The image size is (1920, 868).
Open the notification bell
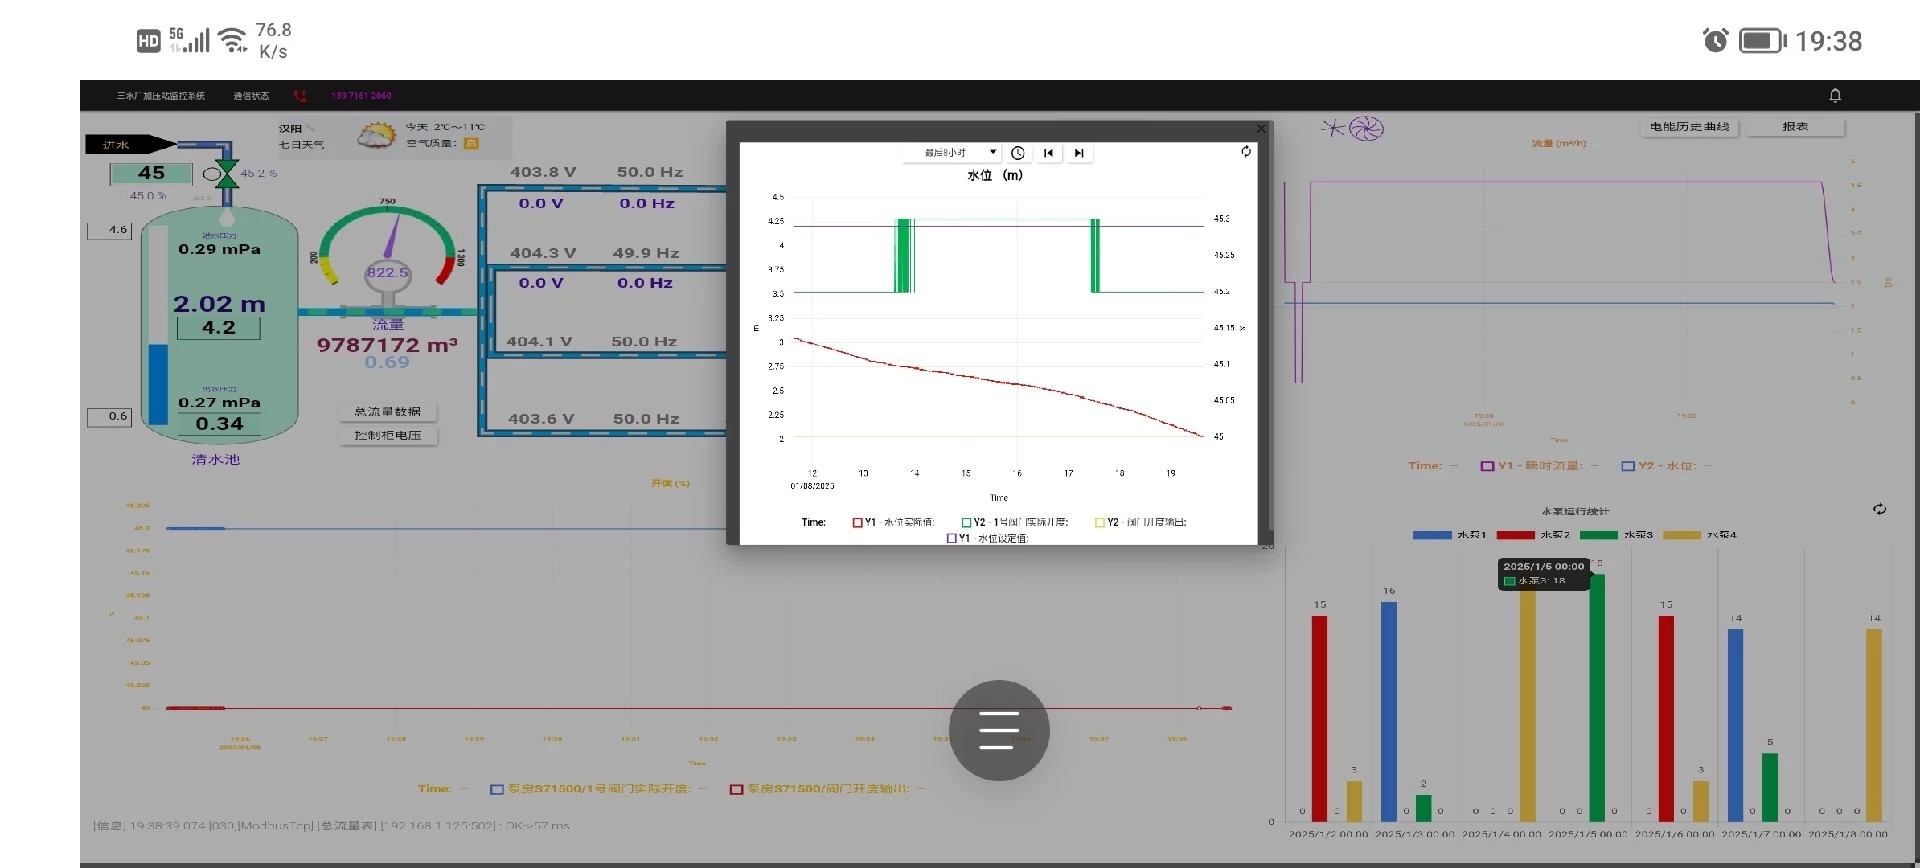coord(1835,95)
